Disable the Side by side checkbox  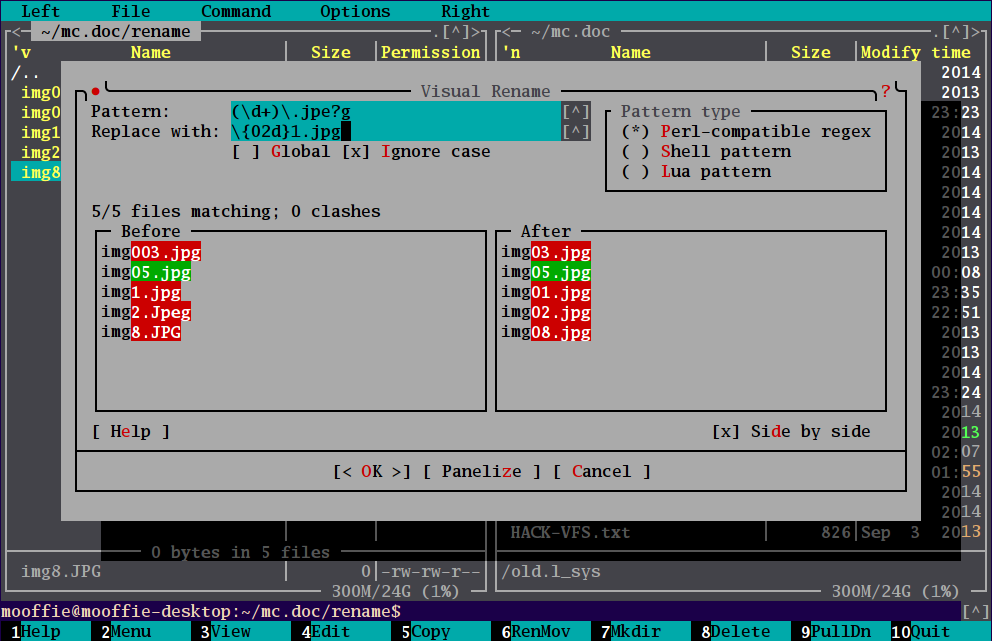pos(726,432)
